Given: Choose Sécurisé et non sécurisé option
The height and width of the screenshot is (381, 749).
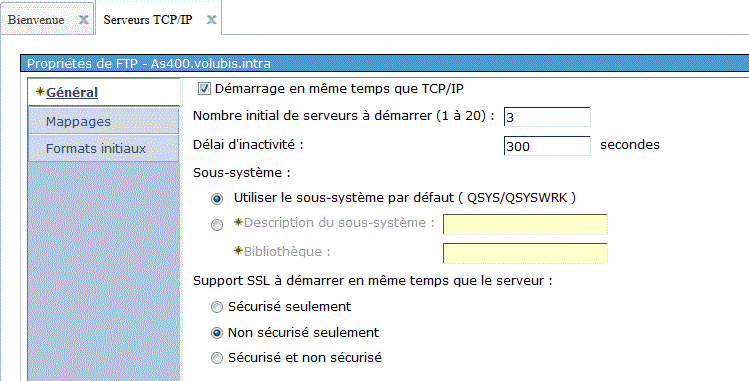Looking at the screenshot, I should [x=217, y=358].
